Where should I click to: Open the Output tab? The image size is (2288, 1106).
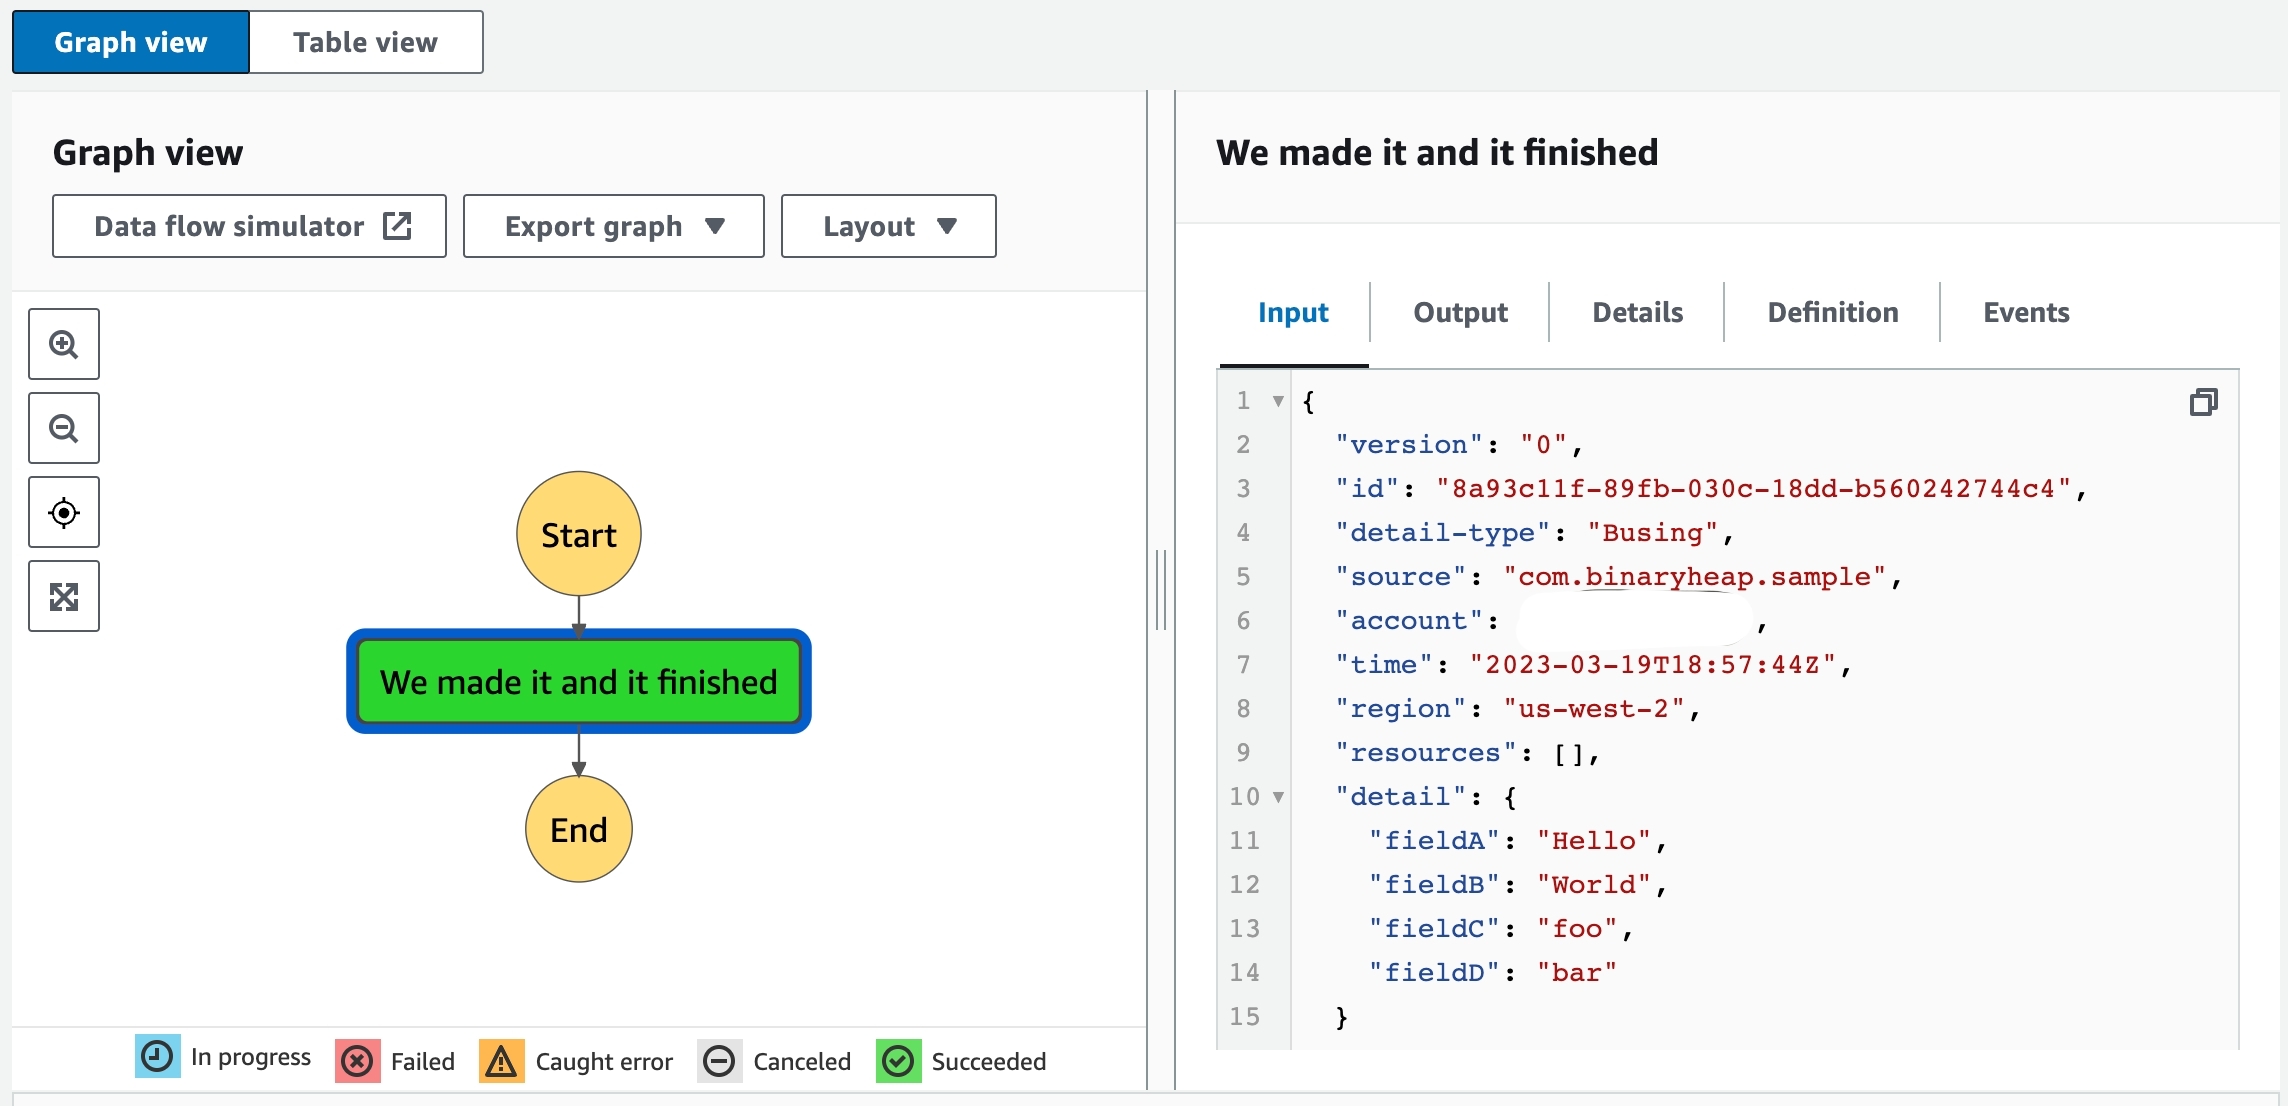pyautogui.click(x=1460, y=312)
